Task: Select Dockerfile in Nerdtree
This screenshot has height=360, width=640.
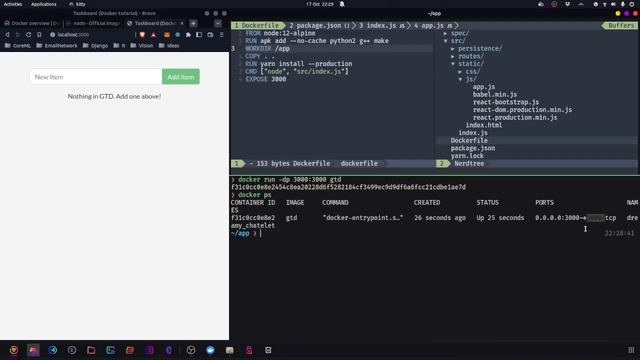Action: click(469, 140)
